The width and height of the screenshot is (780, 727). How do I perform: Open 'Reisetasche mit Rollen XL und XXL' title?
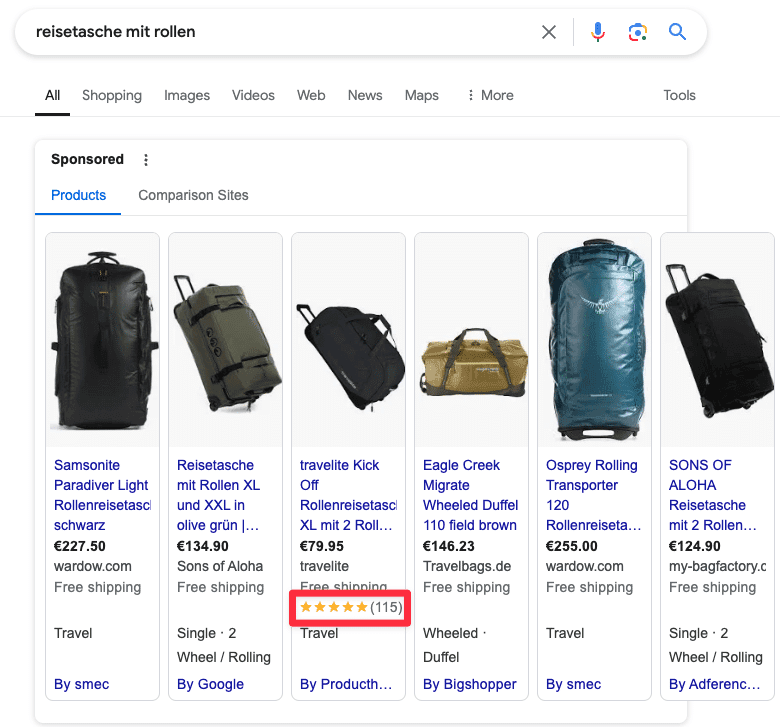click(218, 495)
